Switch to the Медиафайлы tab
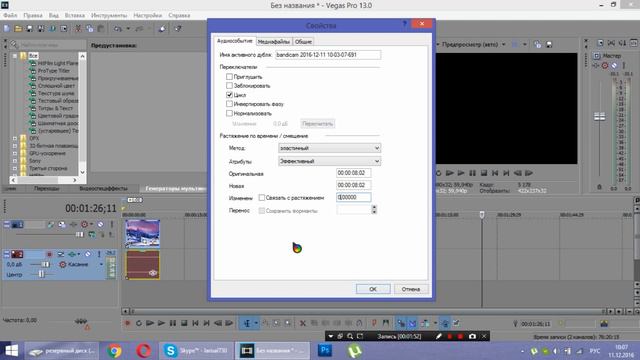Image resolution: width=640 pixels, height=360 pixels. pyautogui.click(x=273, y=42)
